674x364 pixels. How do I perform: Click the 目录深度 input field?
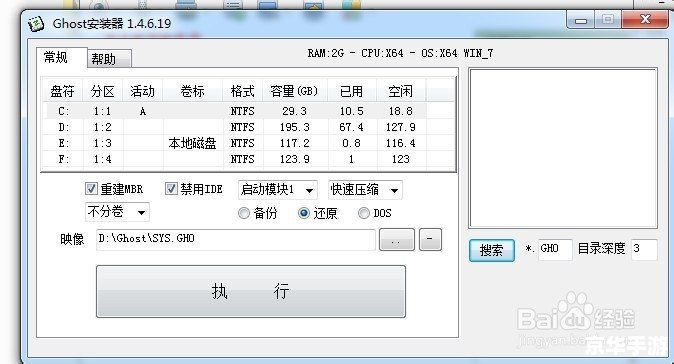(x=643, y=249)
